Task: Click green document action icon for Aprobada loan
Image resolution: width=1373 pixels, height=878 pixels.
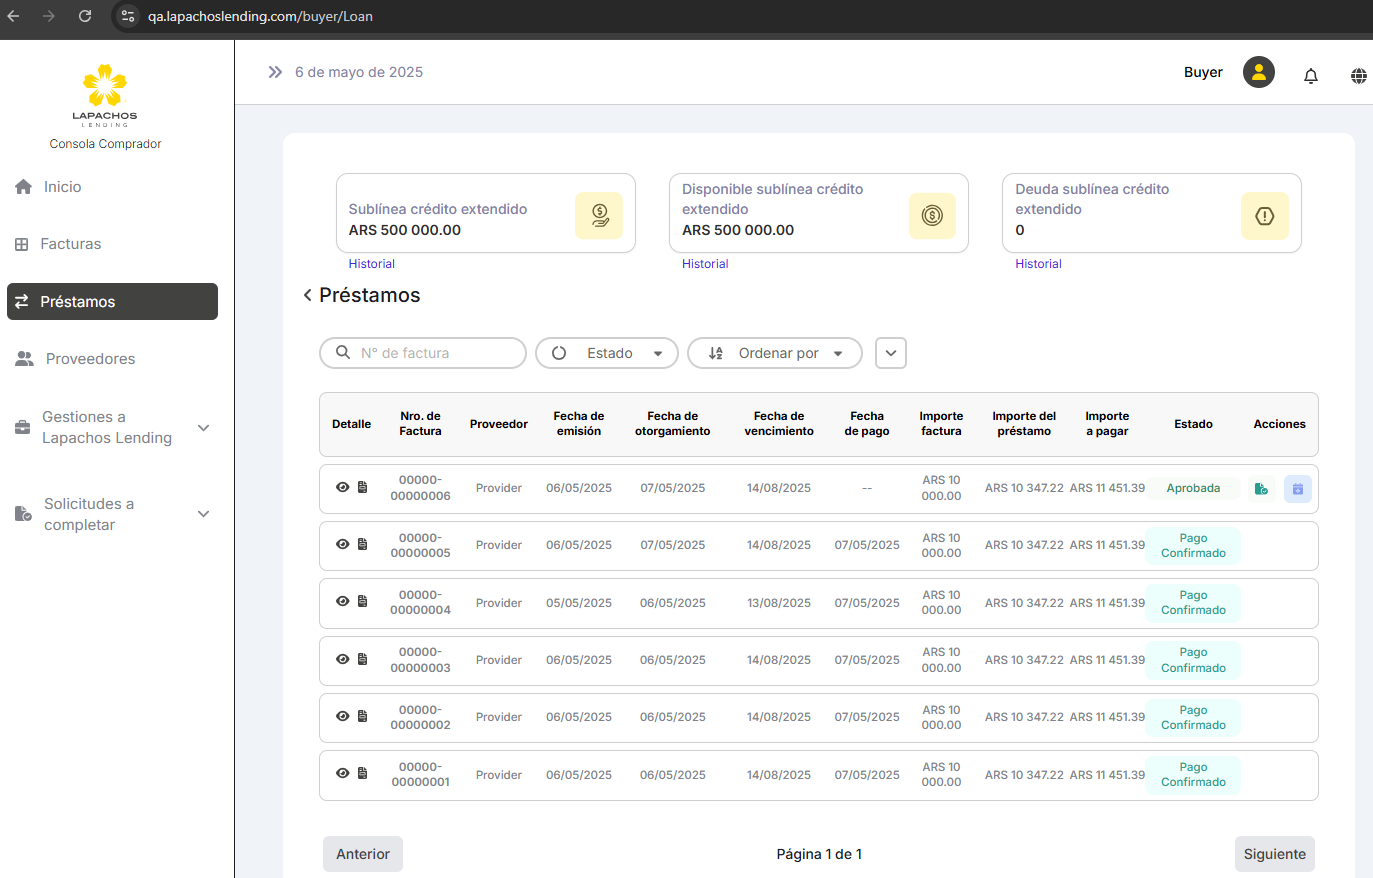Action: (1261, 489)
